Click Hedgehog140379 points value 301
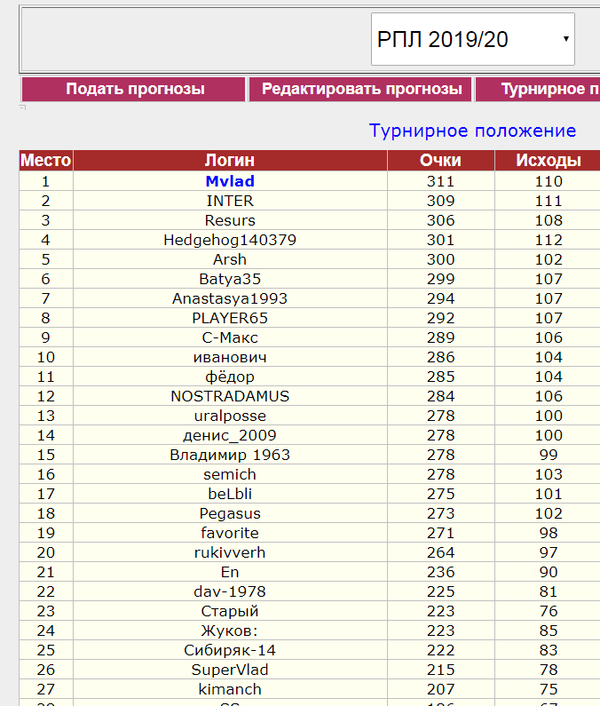600x706 pixels. pyautogui.click(x=441, y=240)
